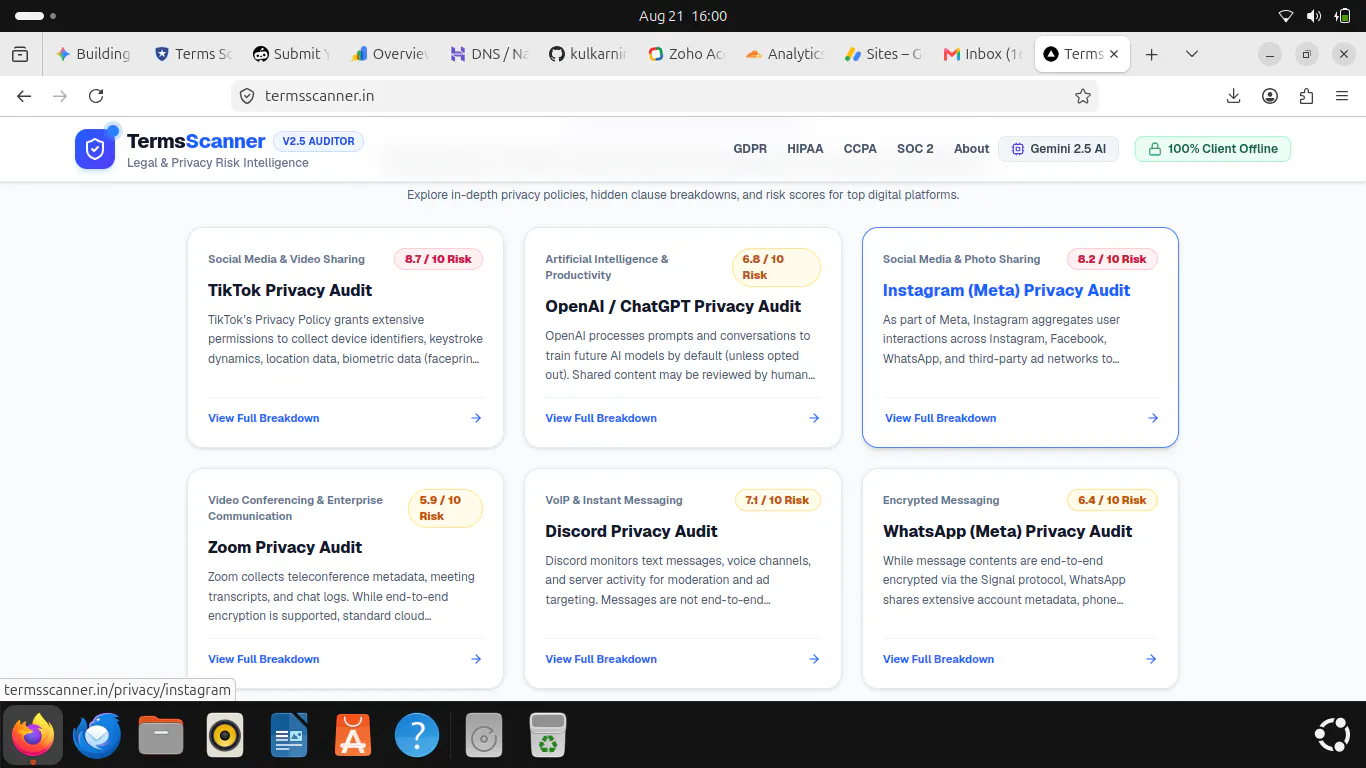This screenshot has height=768, width=1366.
Task: Click the Discord Privacy Audit title
Action: 632,531
